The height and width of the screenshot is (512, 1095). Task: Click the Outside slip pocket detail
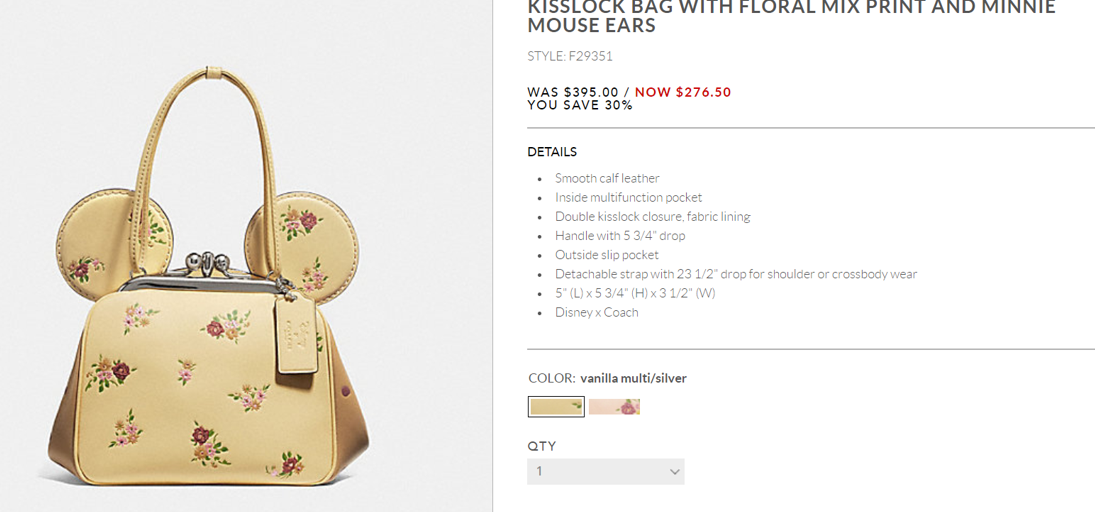click(607, 255)
